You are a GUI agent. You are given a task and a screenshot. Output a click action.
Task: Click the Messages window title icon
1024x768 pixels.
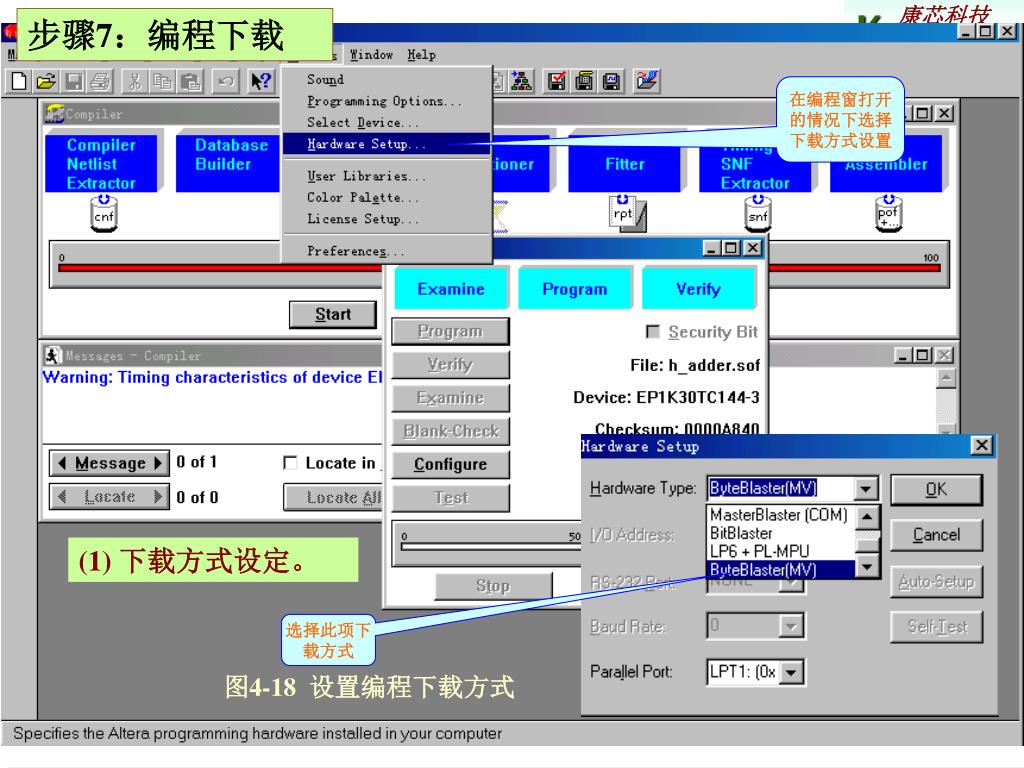coord(52,355)
